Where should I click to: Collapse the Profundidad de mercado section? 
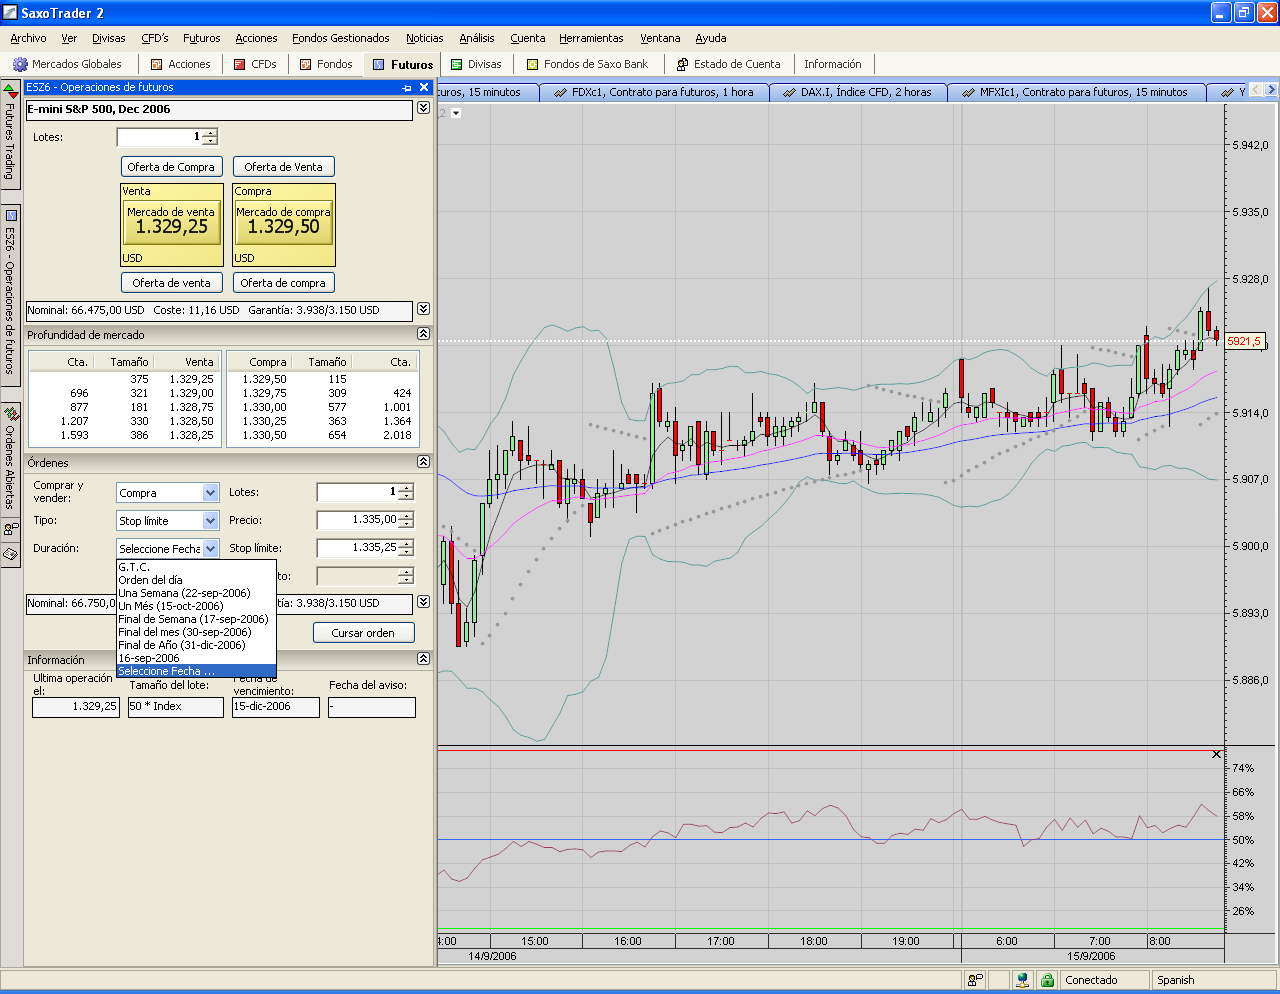tap(423, 334)
